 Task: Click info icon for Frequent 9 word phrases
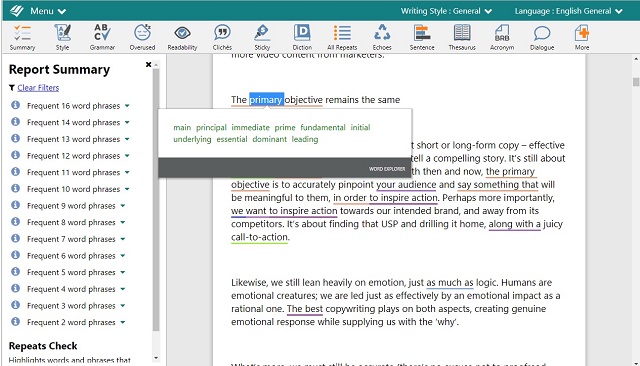tap(16, 205)
